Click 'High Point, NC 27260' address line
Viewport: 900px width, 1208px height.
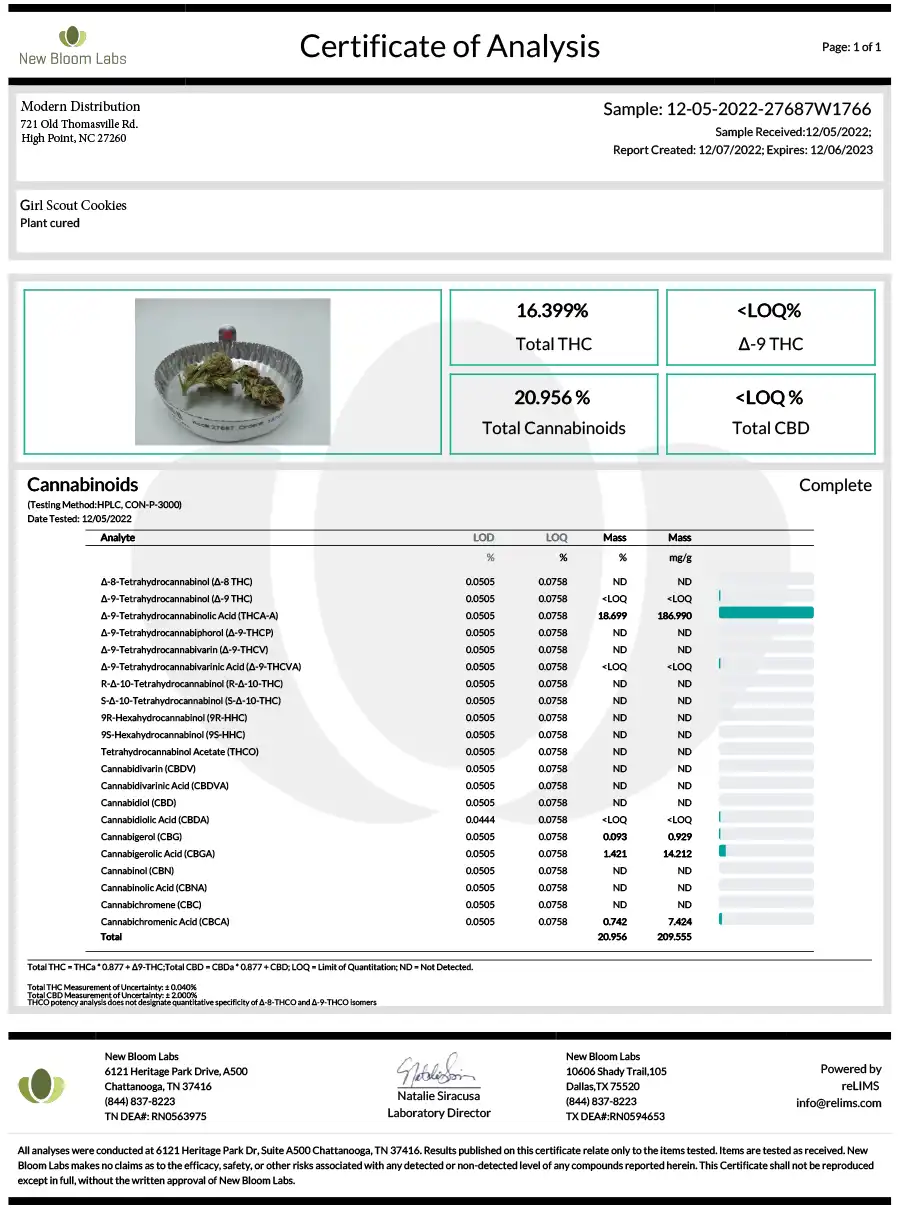point(73,138)
